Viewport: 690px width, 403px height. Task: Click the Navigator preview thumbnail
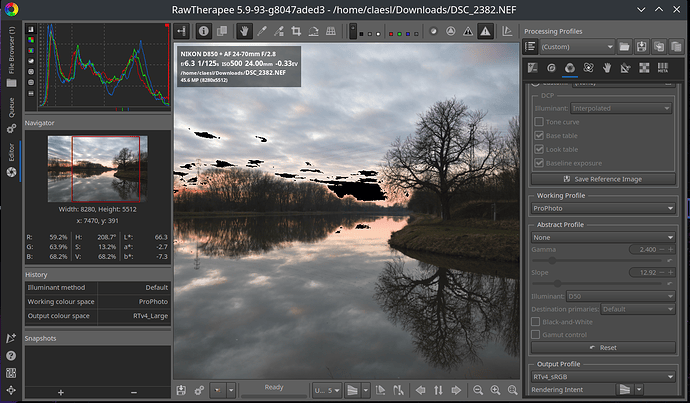[x=97, y=167]
